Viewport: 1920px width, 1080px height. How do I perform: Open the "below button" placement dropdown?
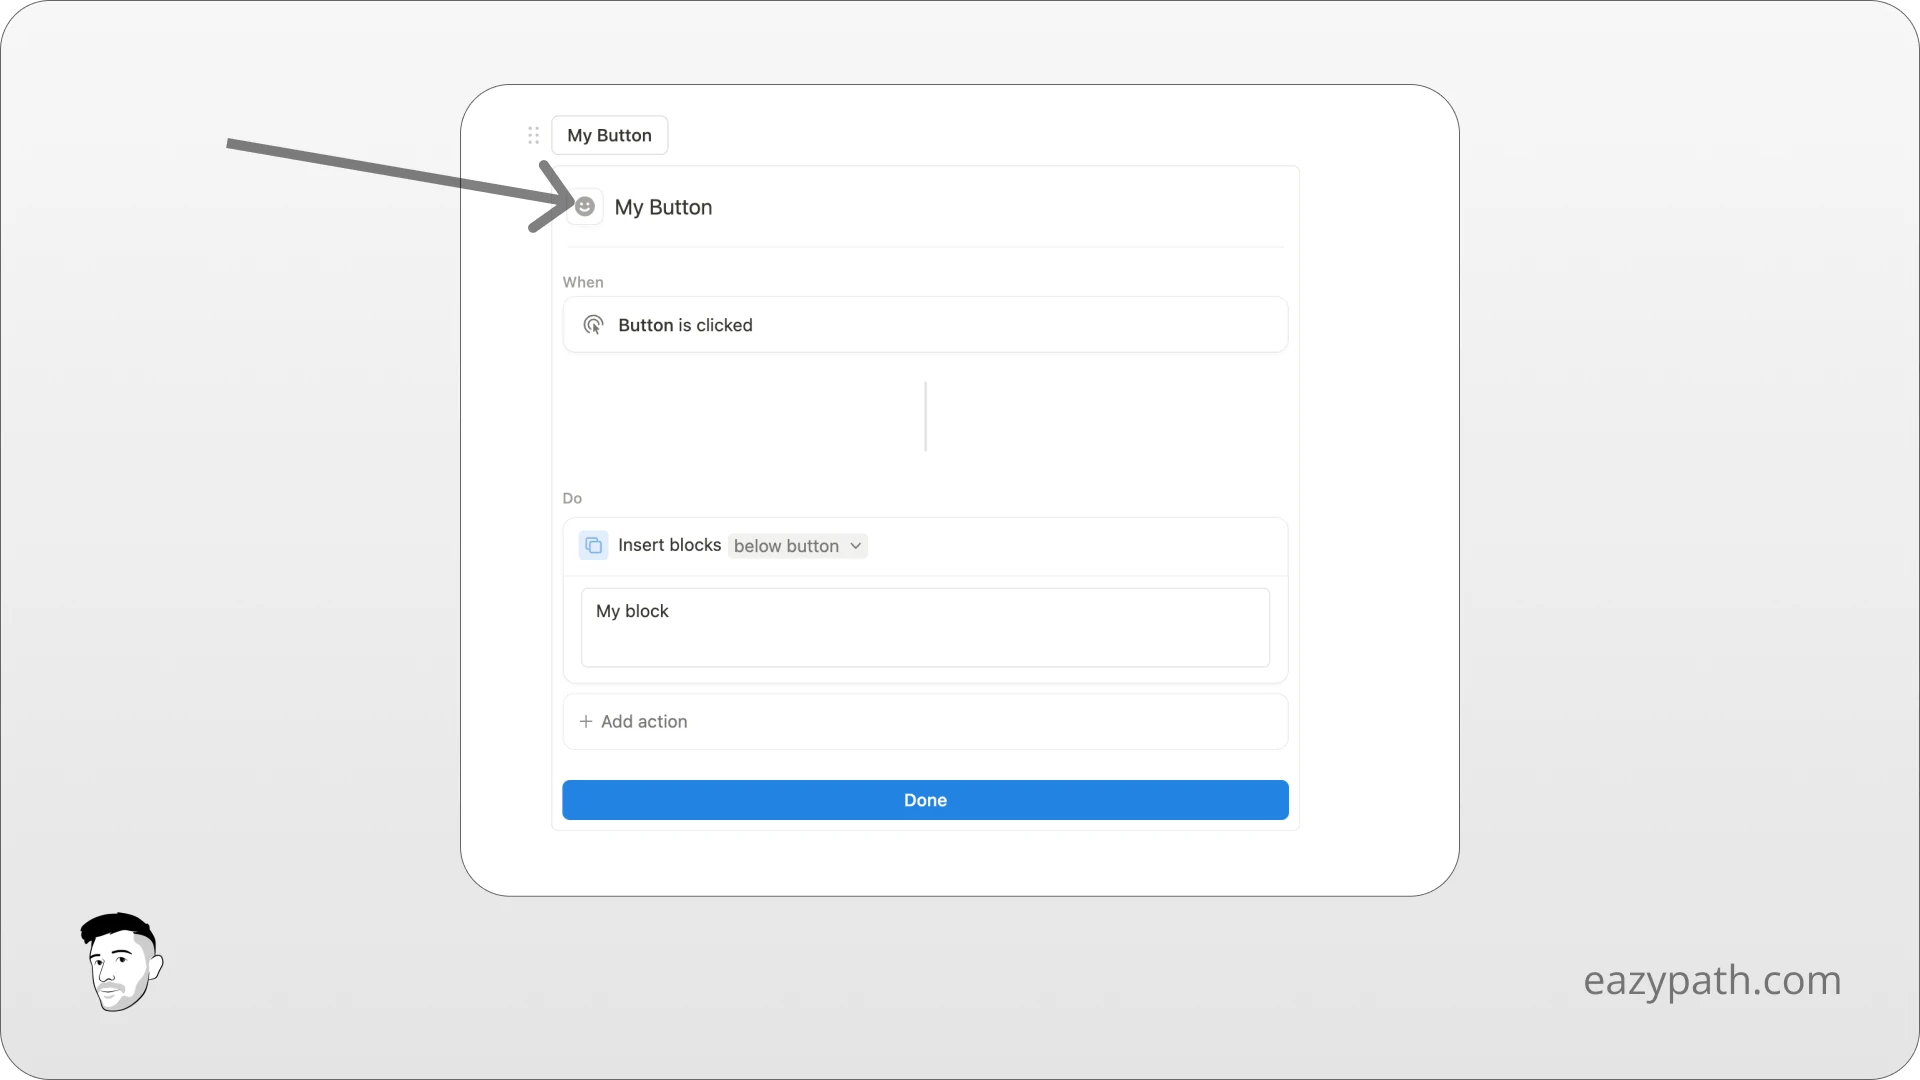(x=796, y=545)
